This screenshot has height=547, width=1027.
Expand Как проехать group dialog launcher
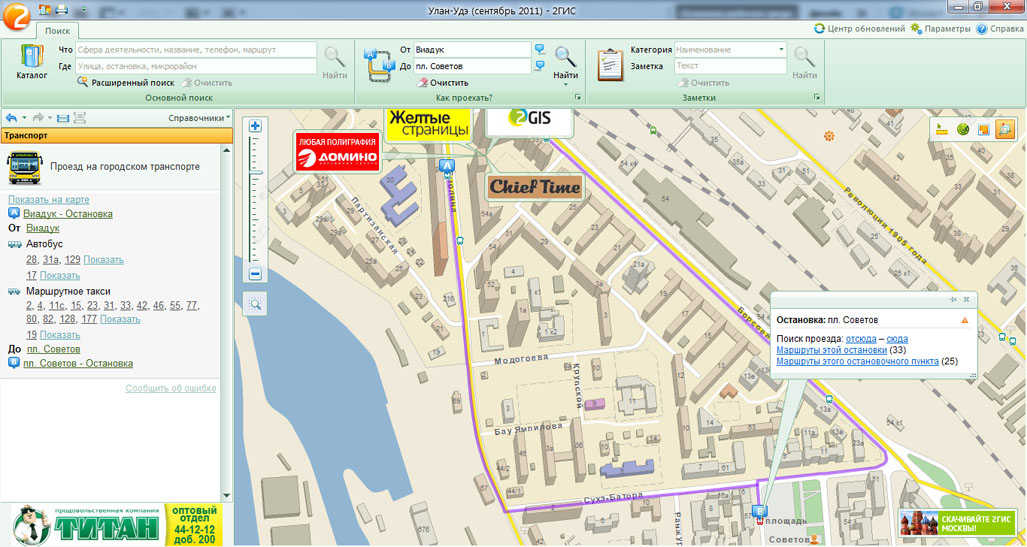pos(578,97)
